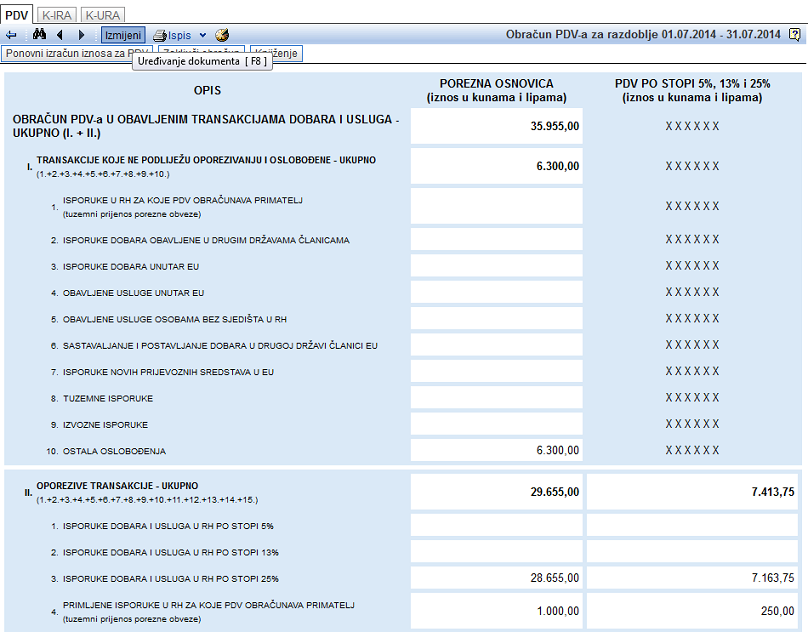Expand the Ispis dropdown arrow
This screenshot has width=808, height=632.
(x=203, y=36)
